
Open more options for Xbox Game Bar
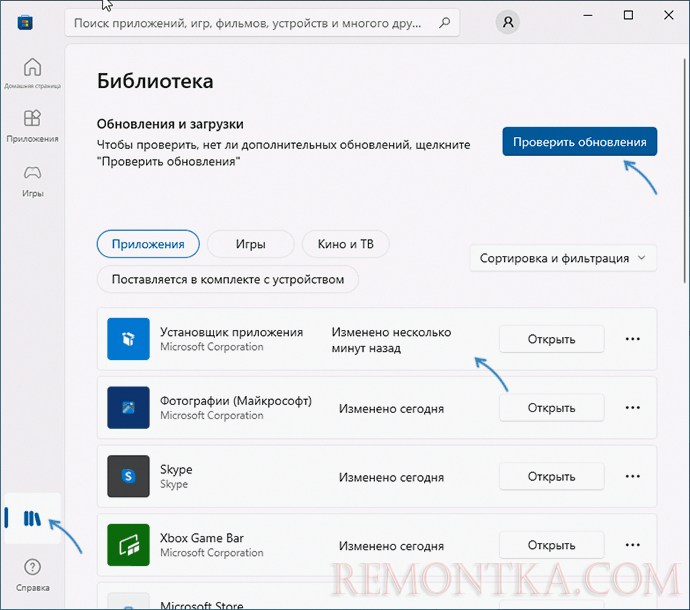633,545
